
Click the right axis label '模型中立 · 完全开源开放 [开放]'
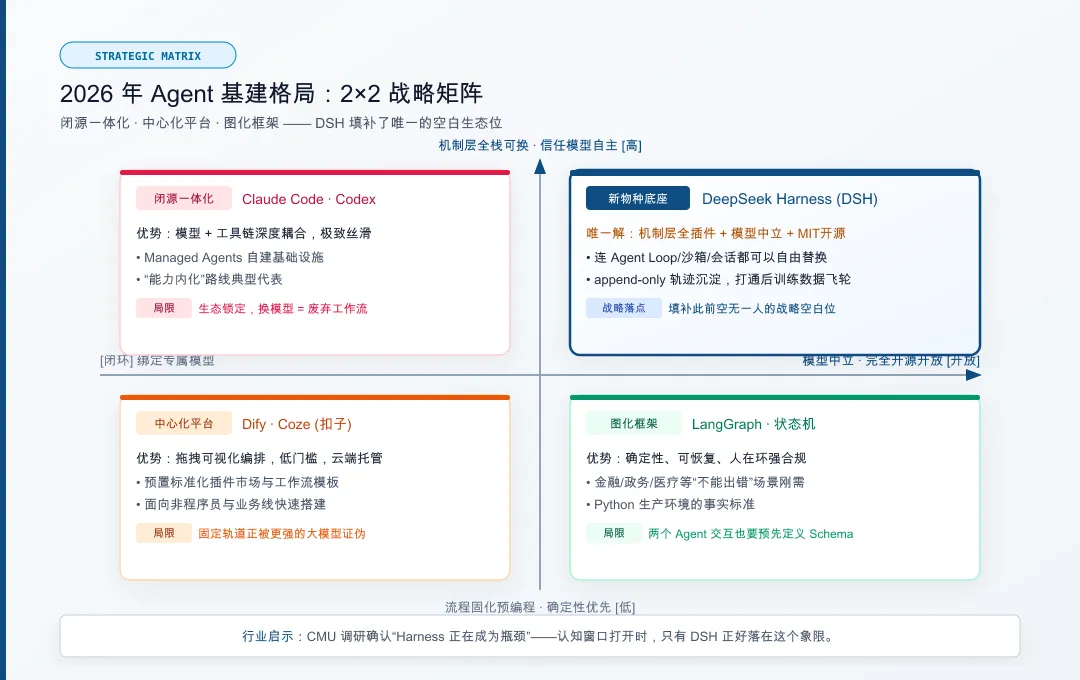891,360
